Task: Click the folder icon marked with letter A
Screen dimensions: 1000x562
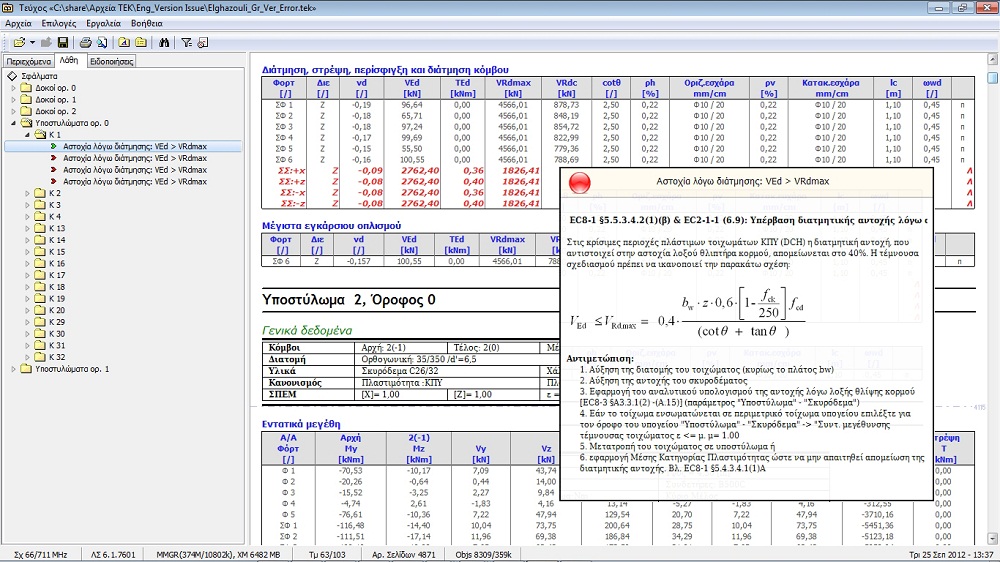Action: point(124,43)
